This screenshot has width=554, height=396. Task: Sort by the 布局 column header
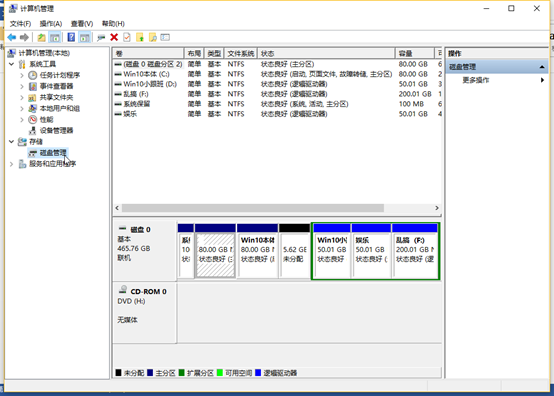[x=194, y=53]
